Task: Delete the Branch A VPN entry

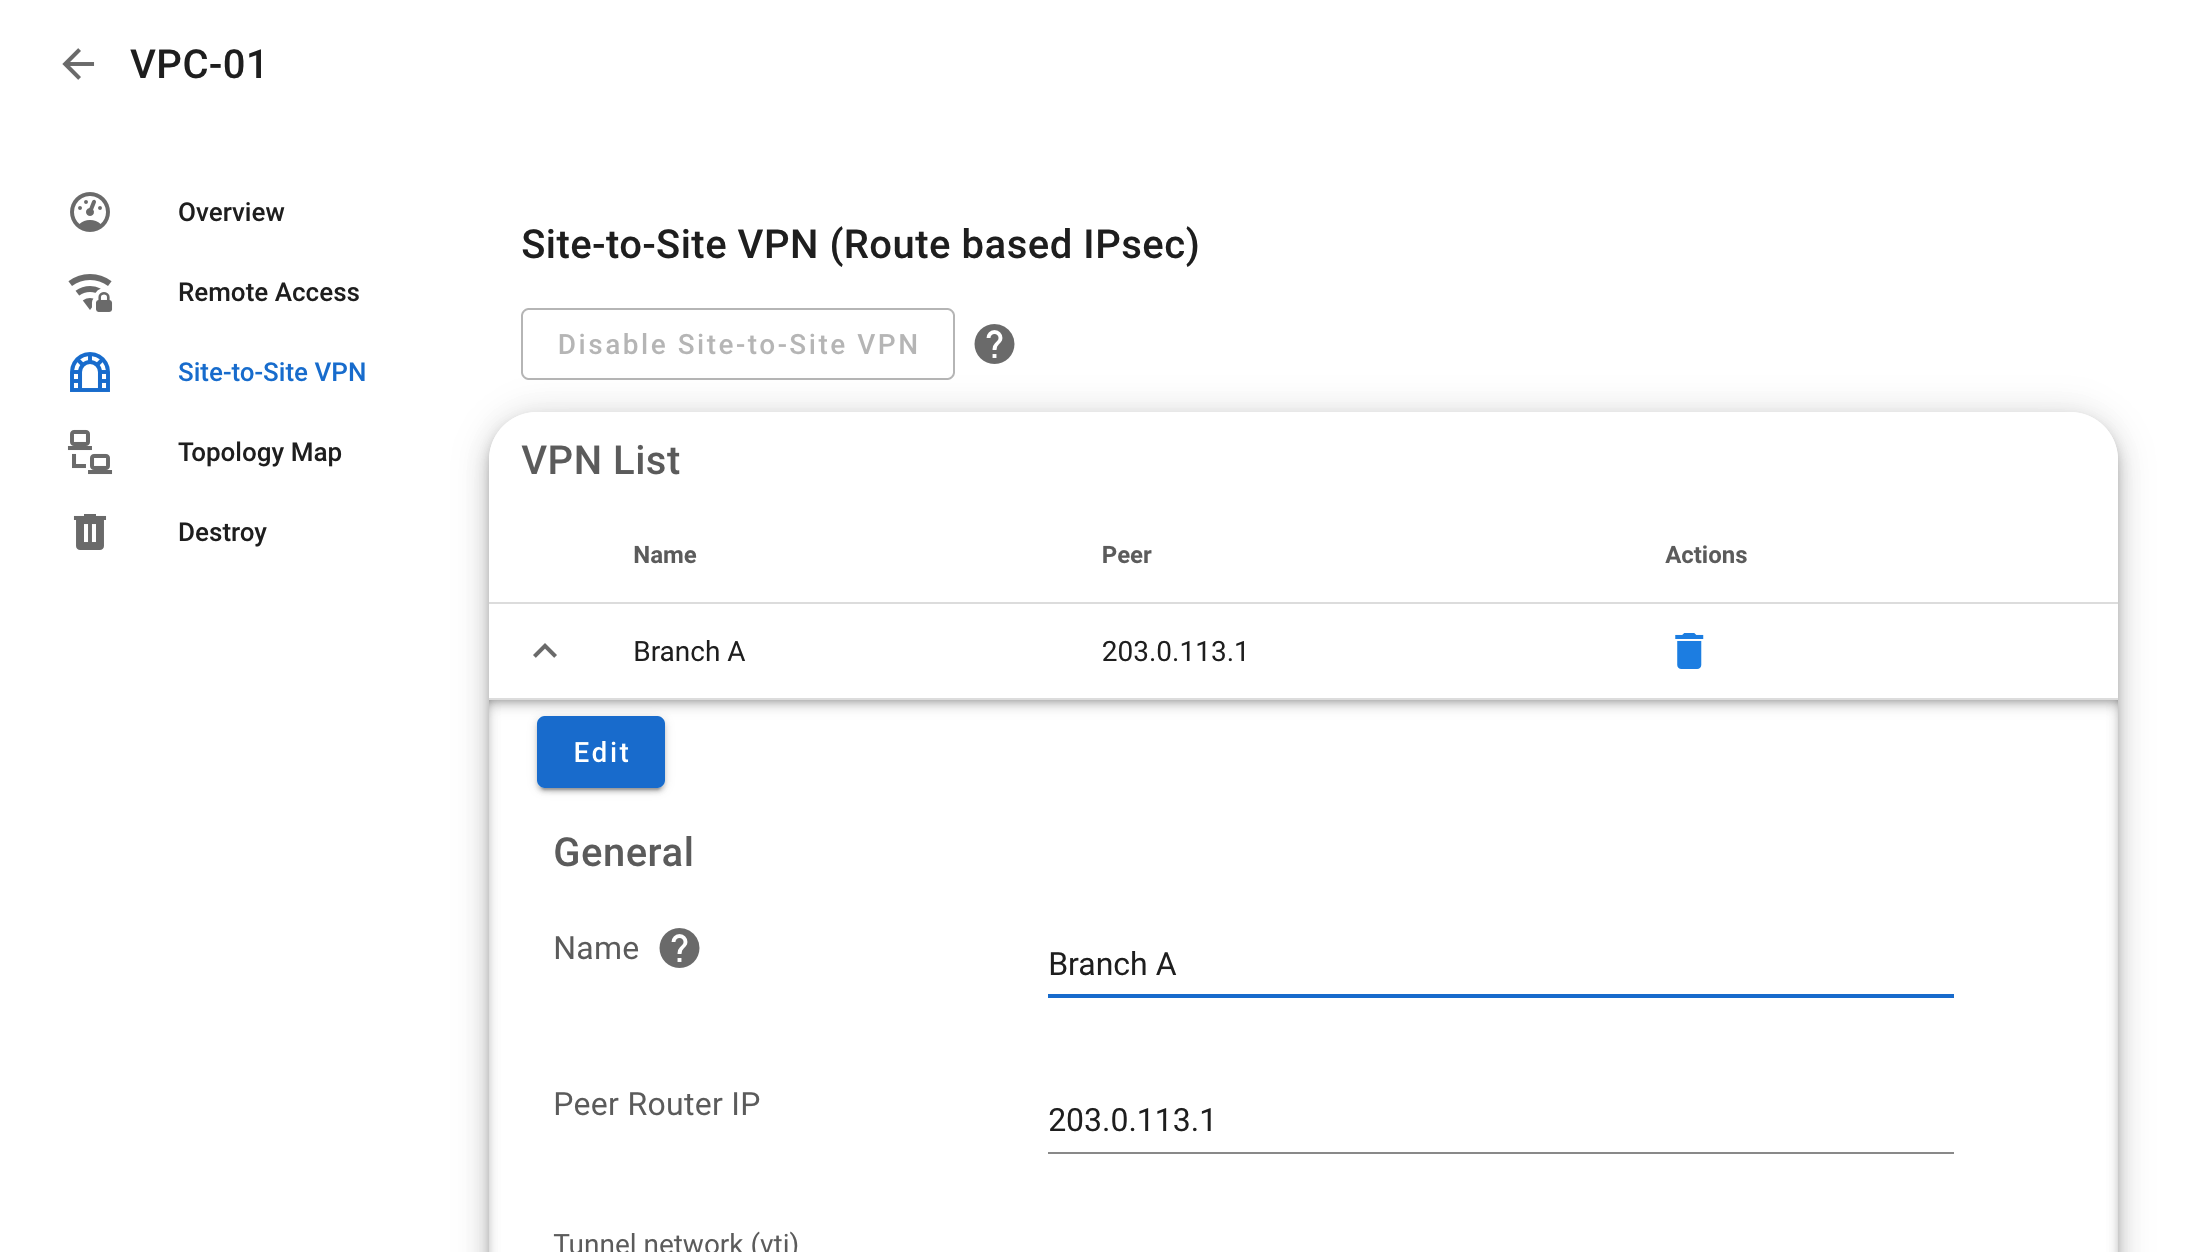Action: [1689, 651]
